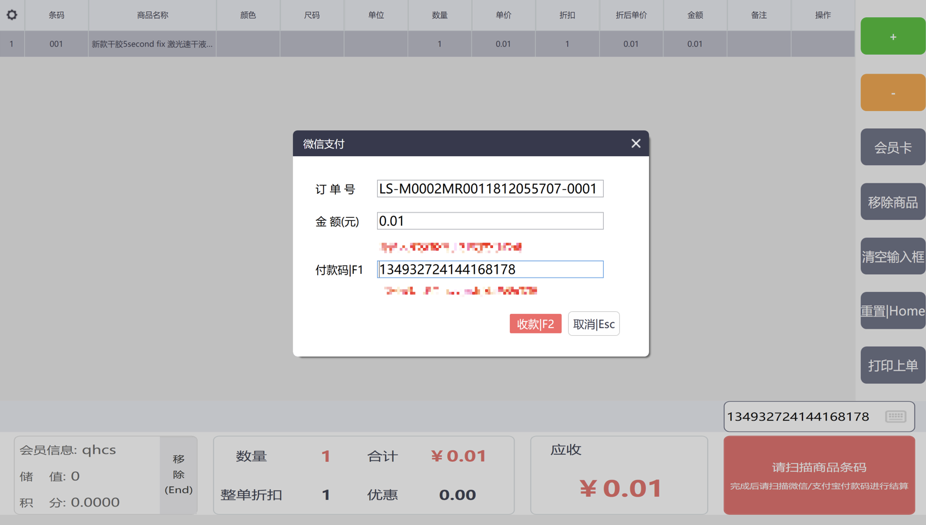Viewport: 926px width, 525px height.
Task: Click the 储值: 0 text
Action: point(50,476)
